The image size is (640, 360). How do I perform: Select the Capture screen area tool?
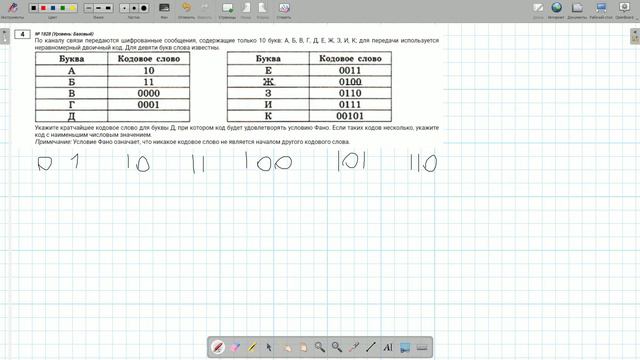coord(405,347)
